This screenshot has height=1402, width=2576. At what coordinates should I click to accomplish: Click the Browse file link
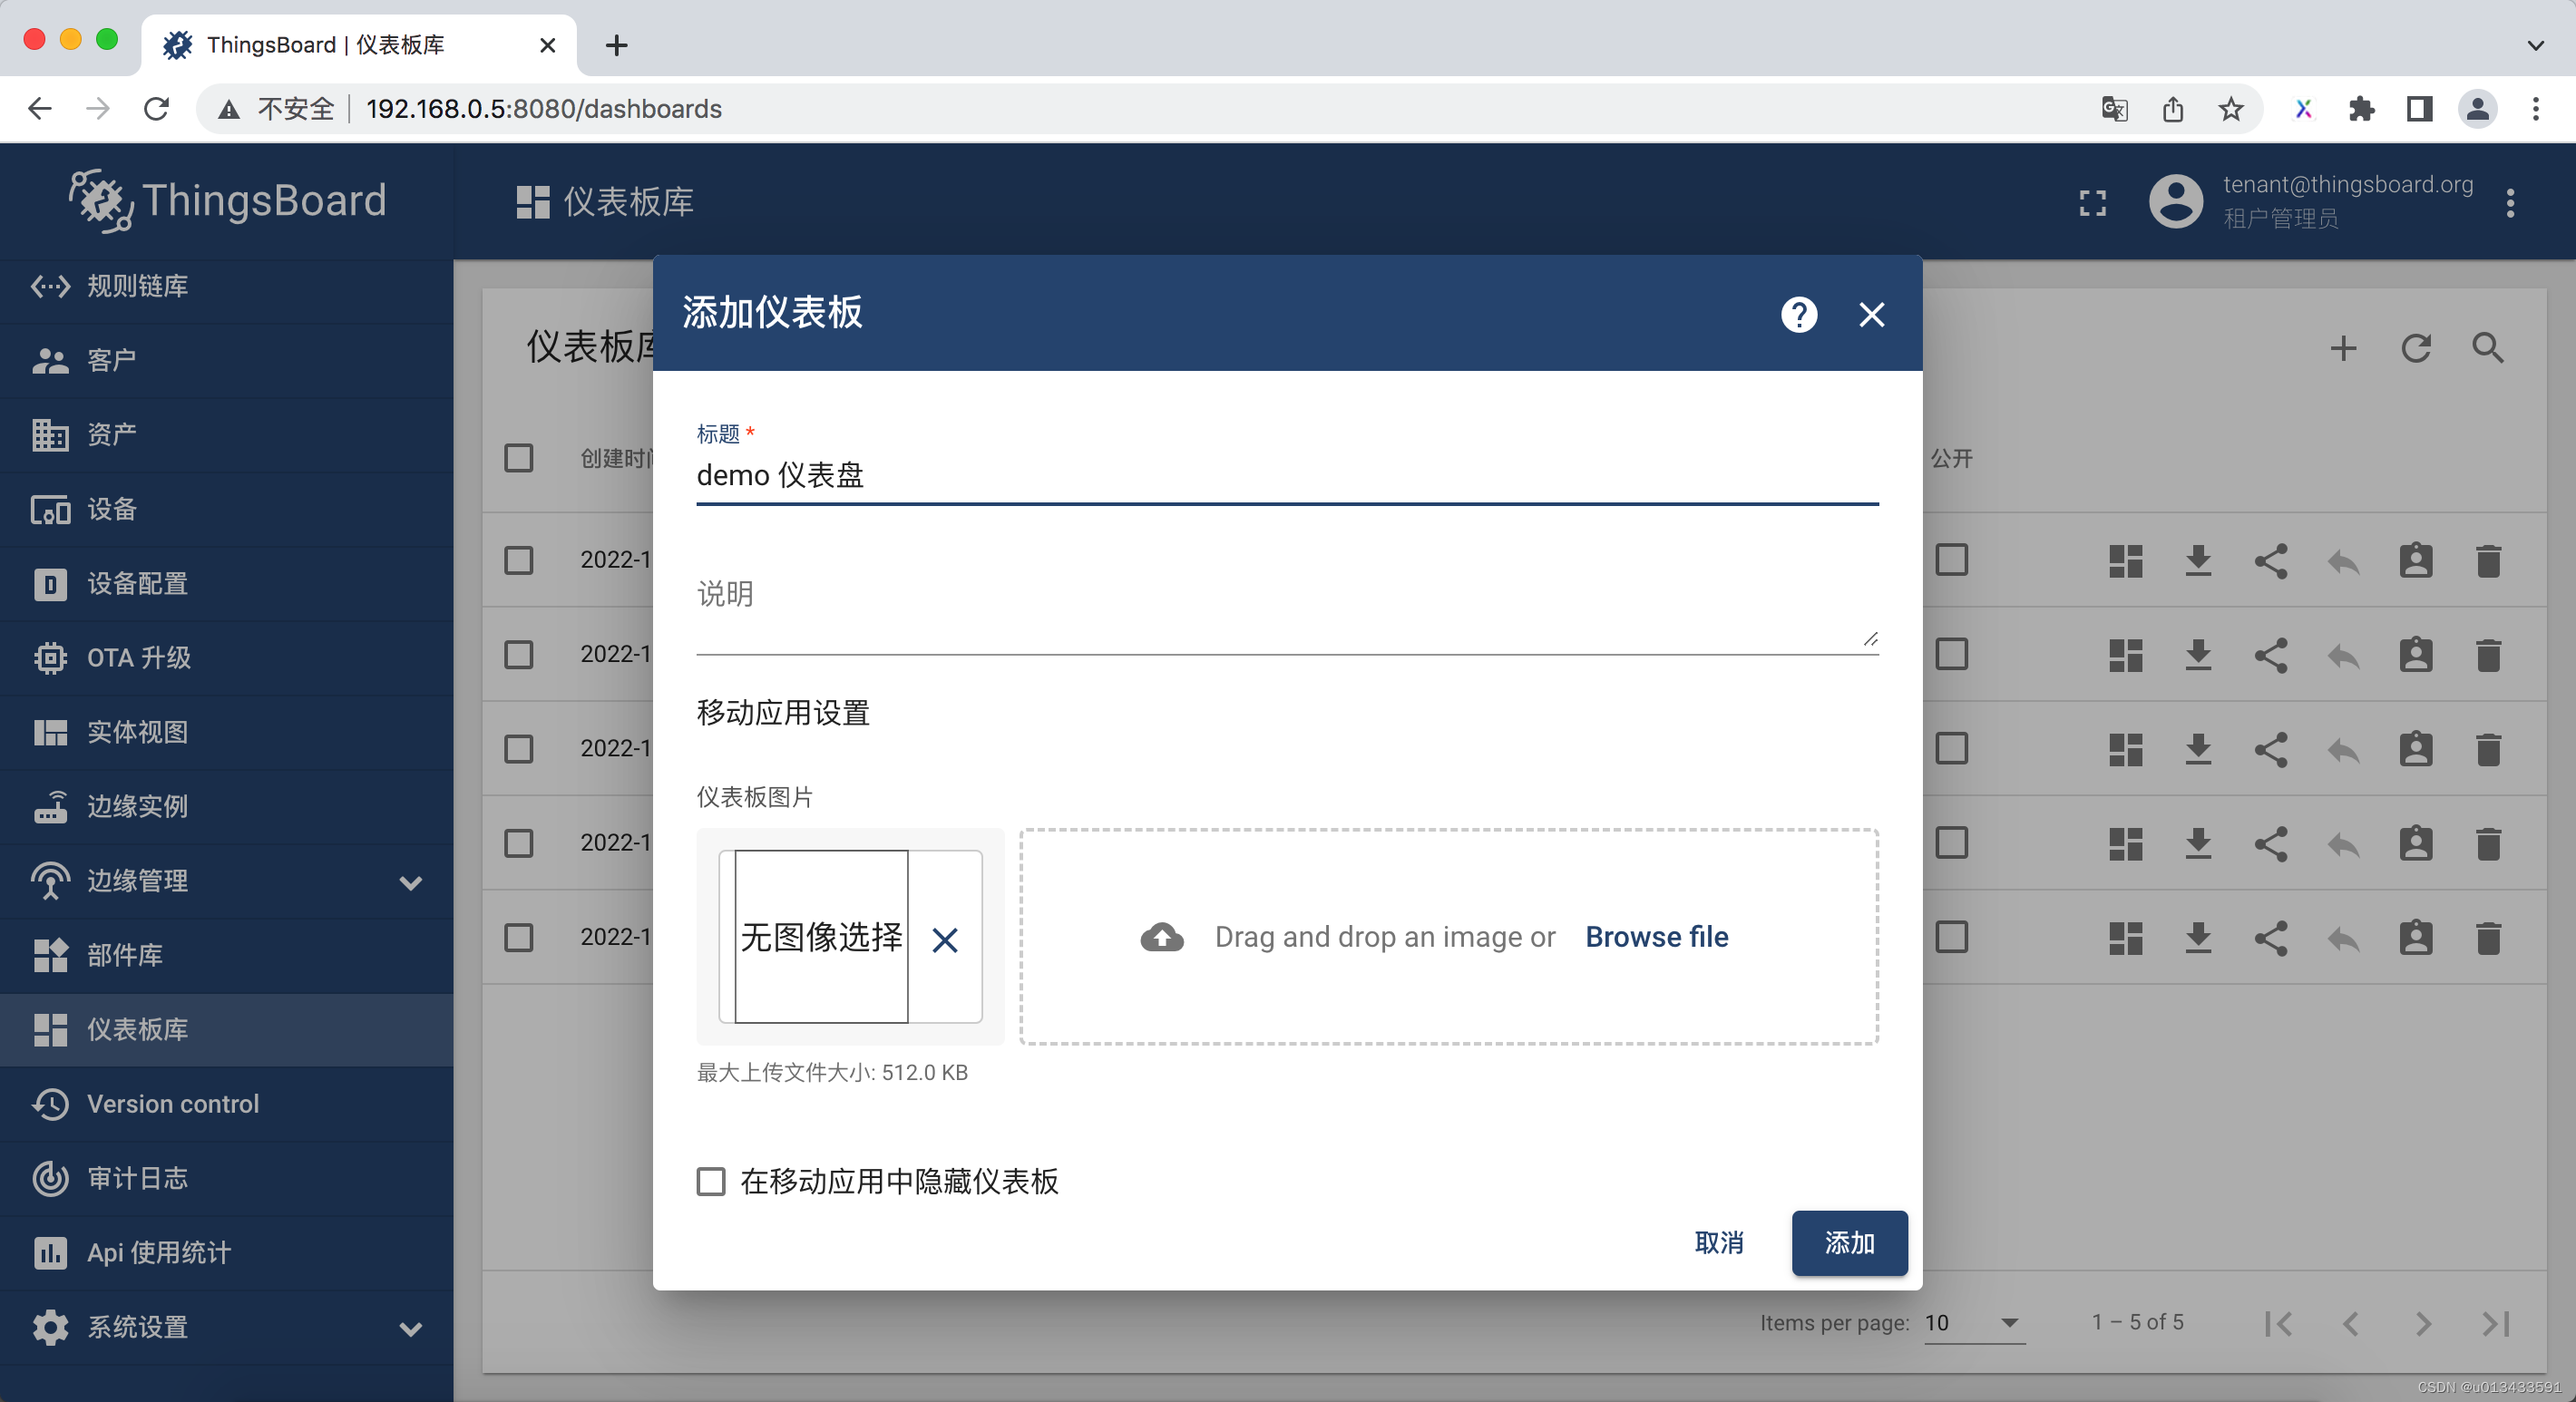point(1656,937)
